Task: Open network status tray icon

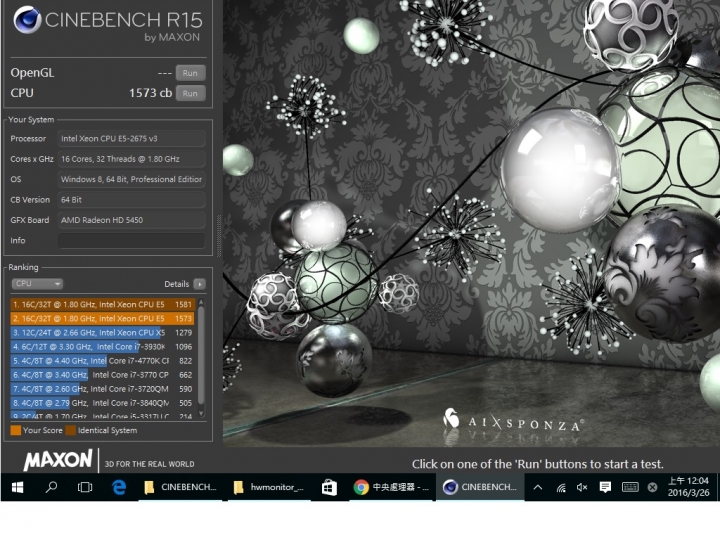Action: [x=561, y=487]
